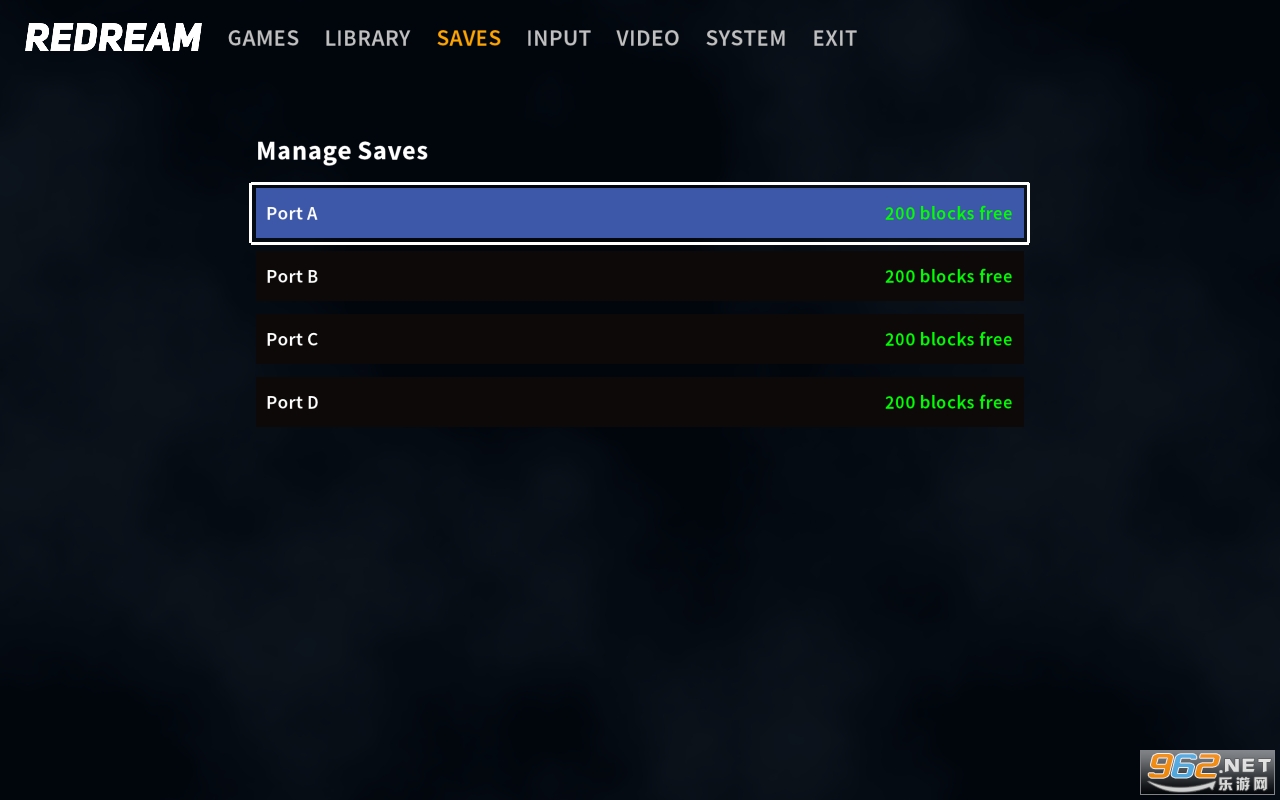1280x800 pixels.
Task: Click Port A's 200 blocks free label
Action: tap(948, 213)
